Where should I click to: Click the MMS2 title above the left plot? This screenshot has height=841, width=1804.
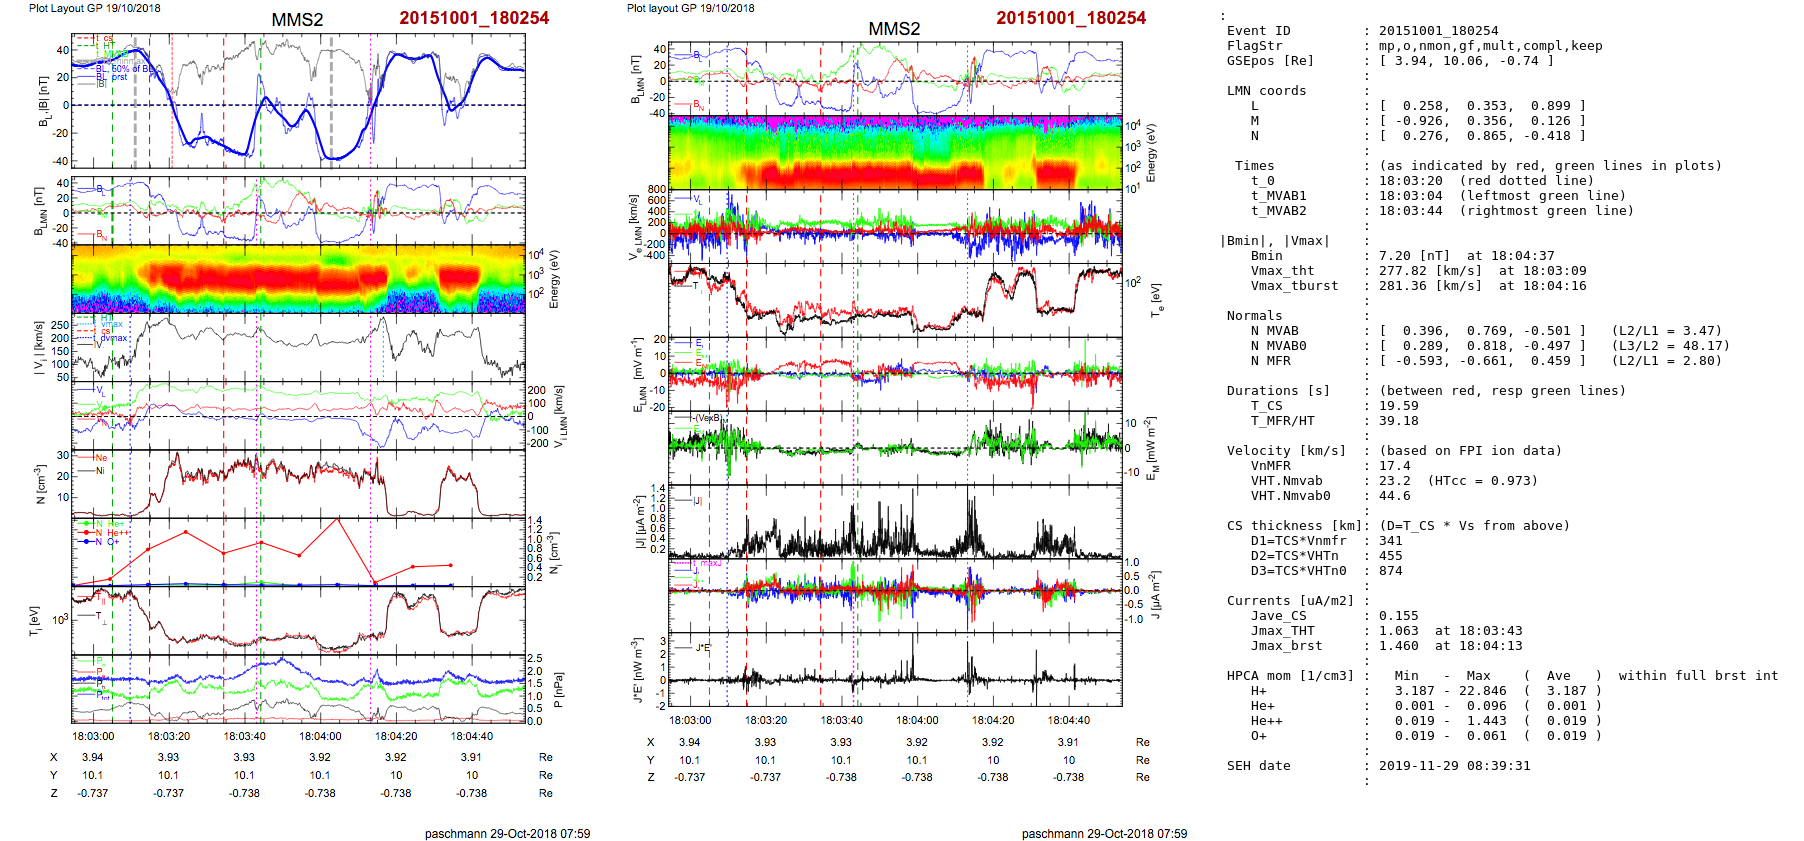[297, 20]
